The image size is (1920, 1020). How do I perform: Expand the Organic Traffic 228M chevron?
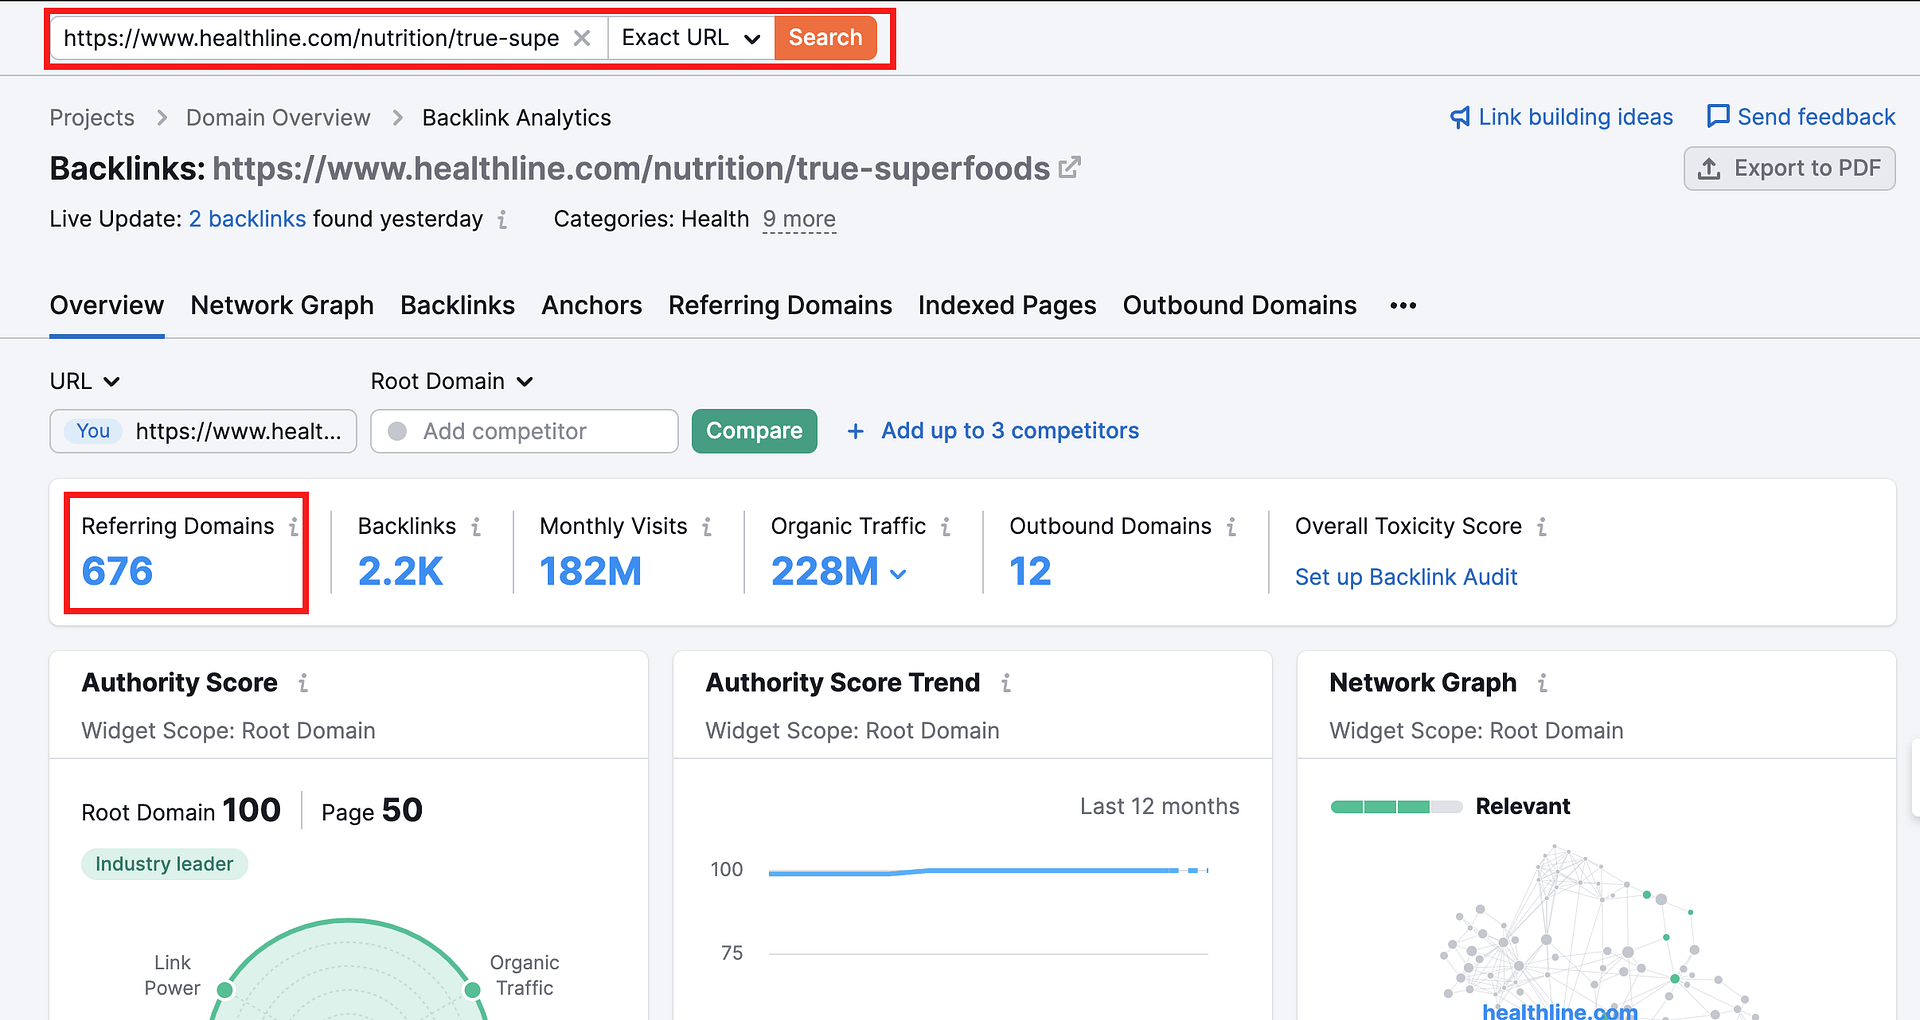[898, 574]
